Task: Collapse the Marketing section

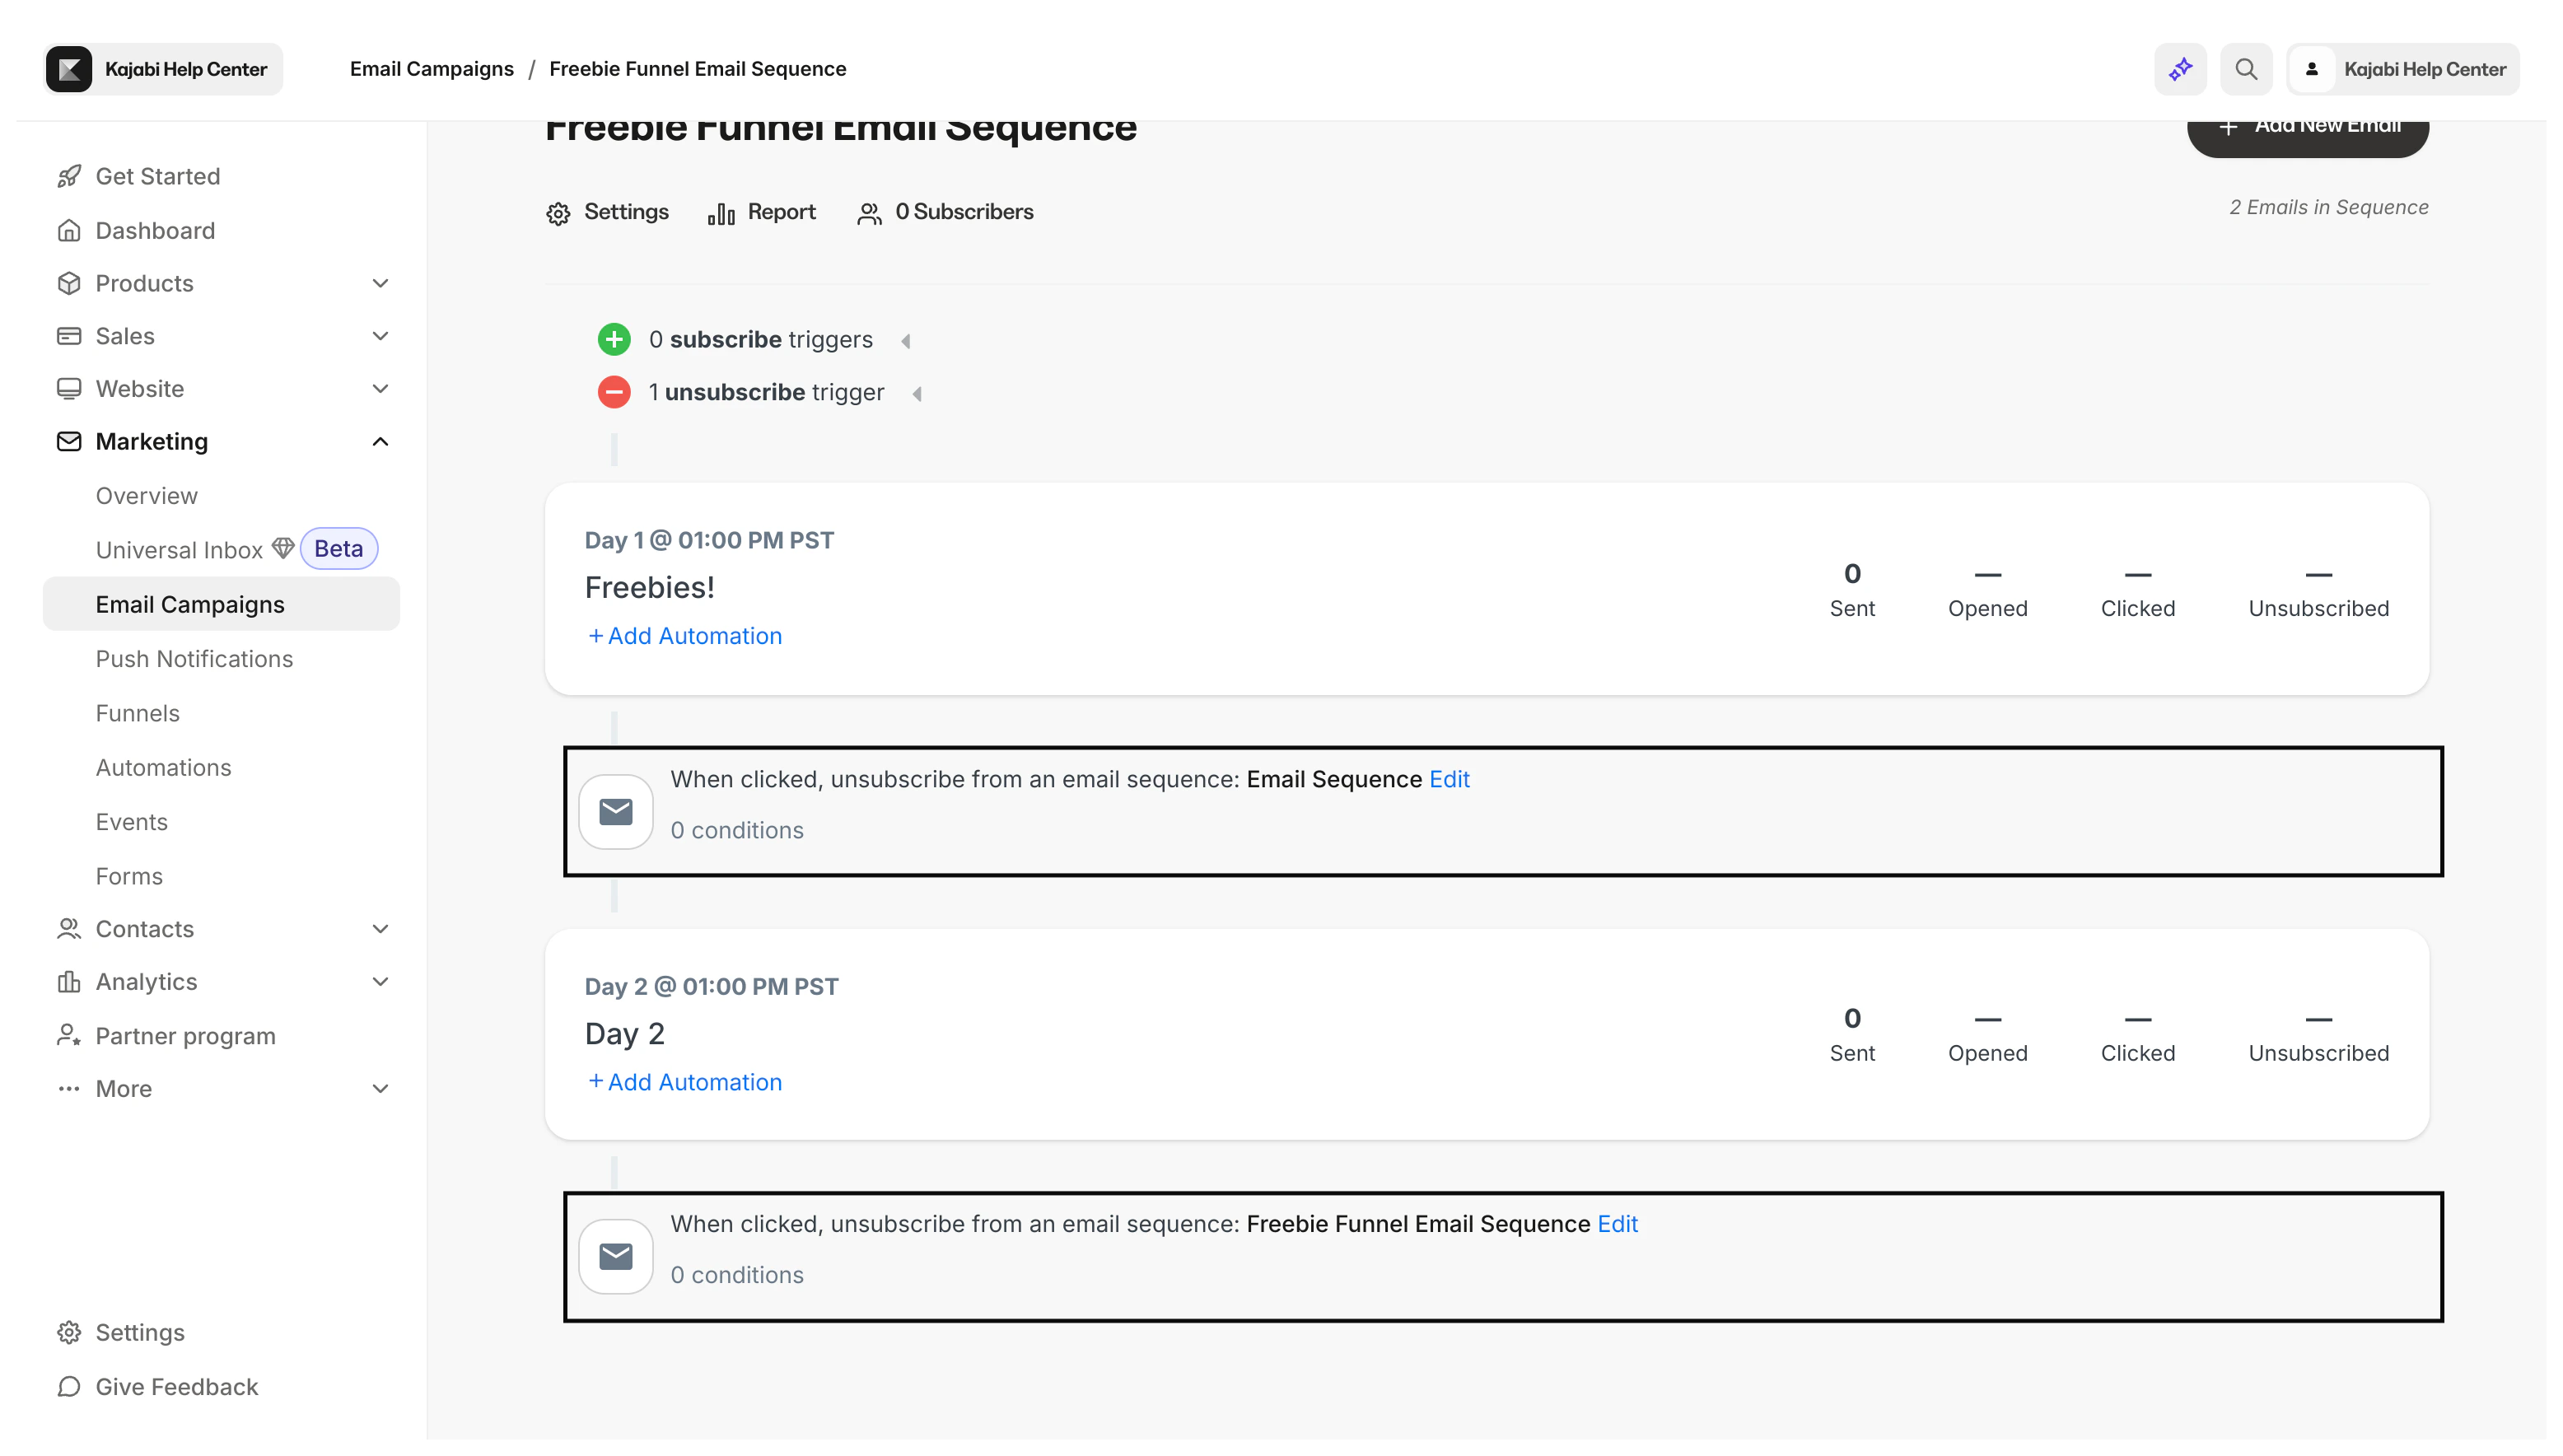Action: tap(380, 441)
